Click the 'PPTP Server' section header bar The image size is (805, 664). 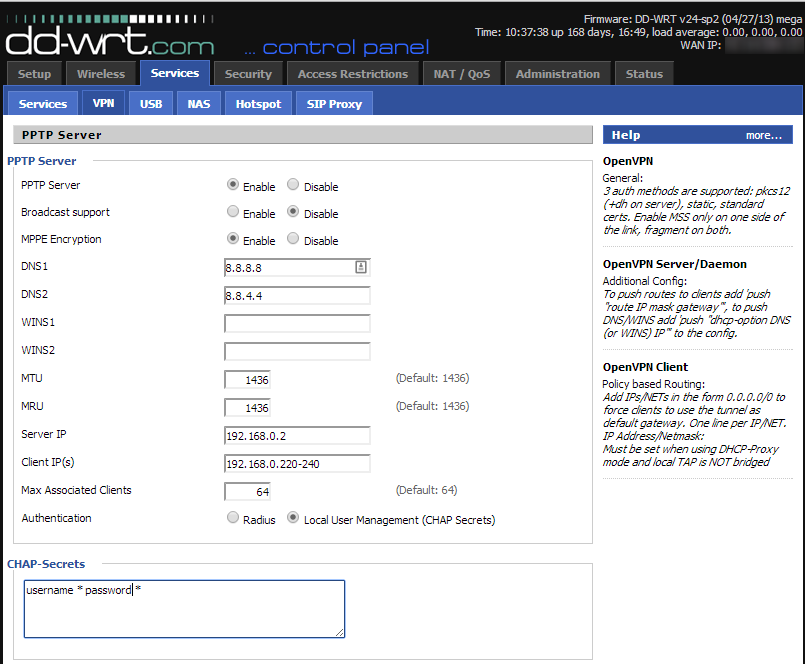coord(303,135)
